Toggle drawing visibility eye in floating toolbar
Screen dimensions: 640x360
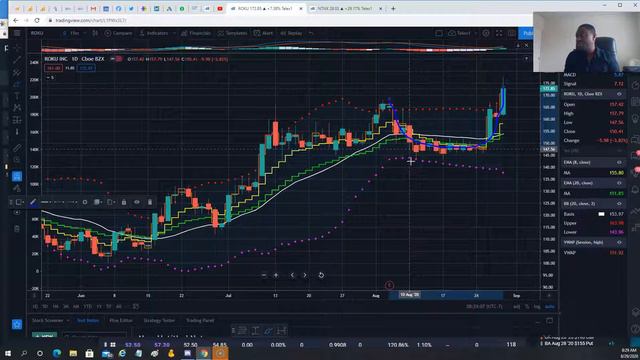137,202
